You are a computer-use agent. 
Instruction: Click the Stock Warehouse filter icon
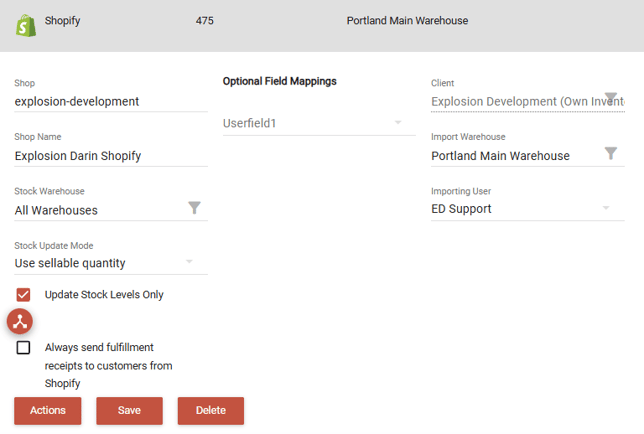[x=195, y=208]
